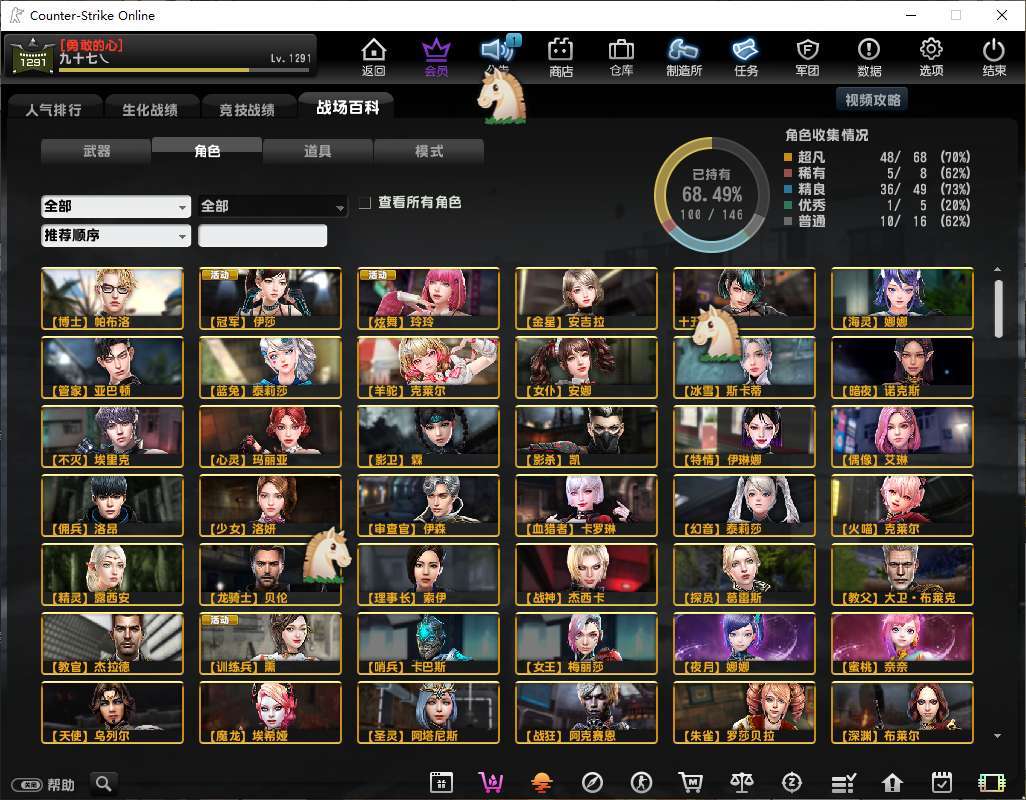Expand the first 全部 dropdown
Viewport: 1026px width, 800px height.
(x=116, y=206)
